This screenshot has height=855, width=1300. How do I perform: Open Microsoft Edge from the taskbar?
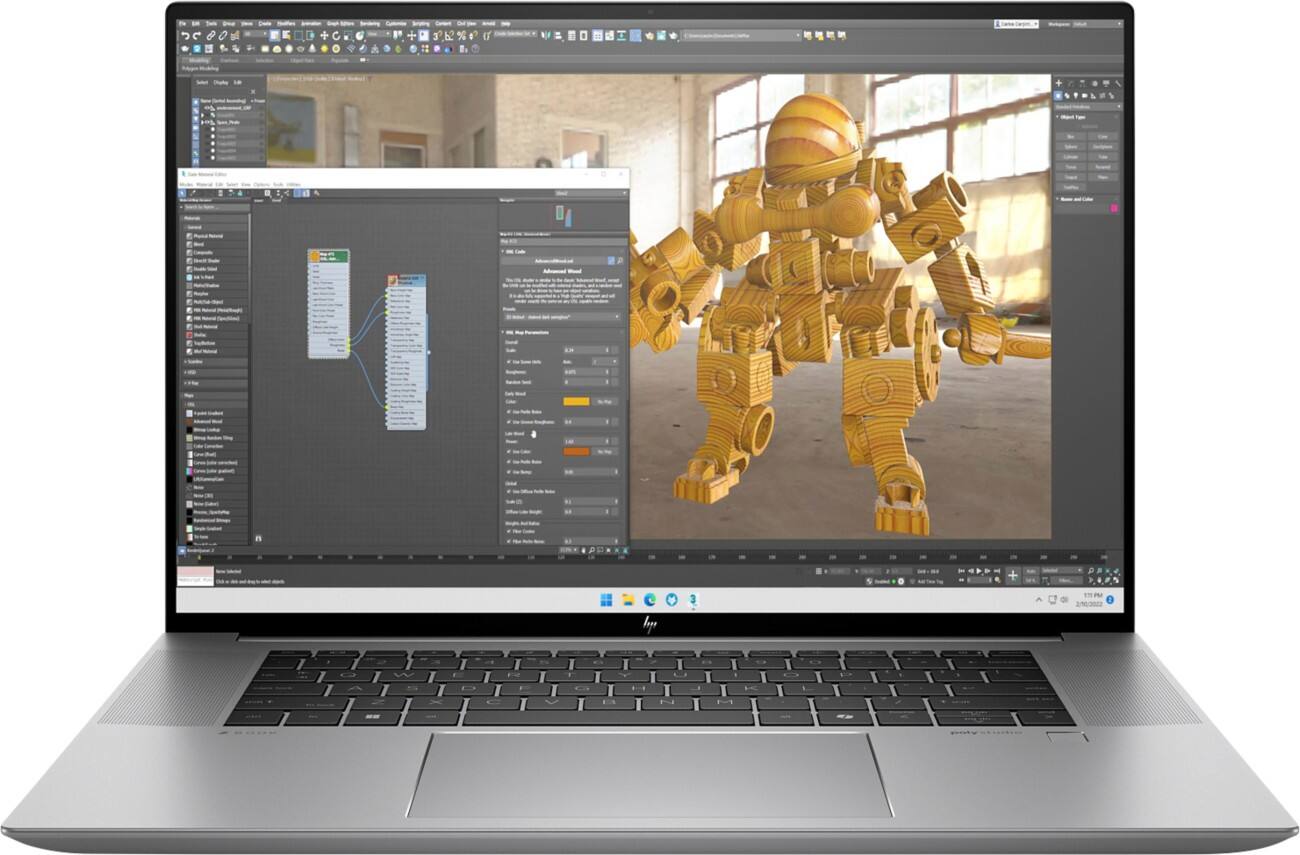[x=649, y=599]
